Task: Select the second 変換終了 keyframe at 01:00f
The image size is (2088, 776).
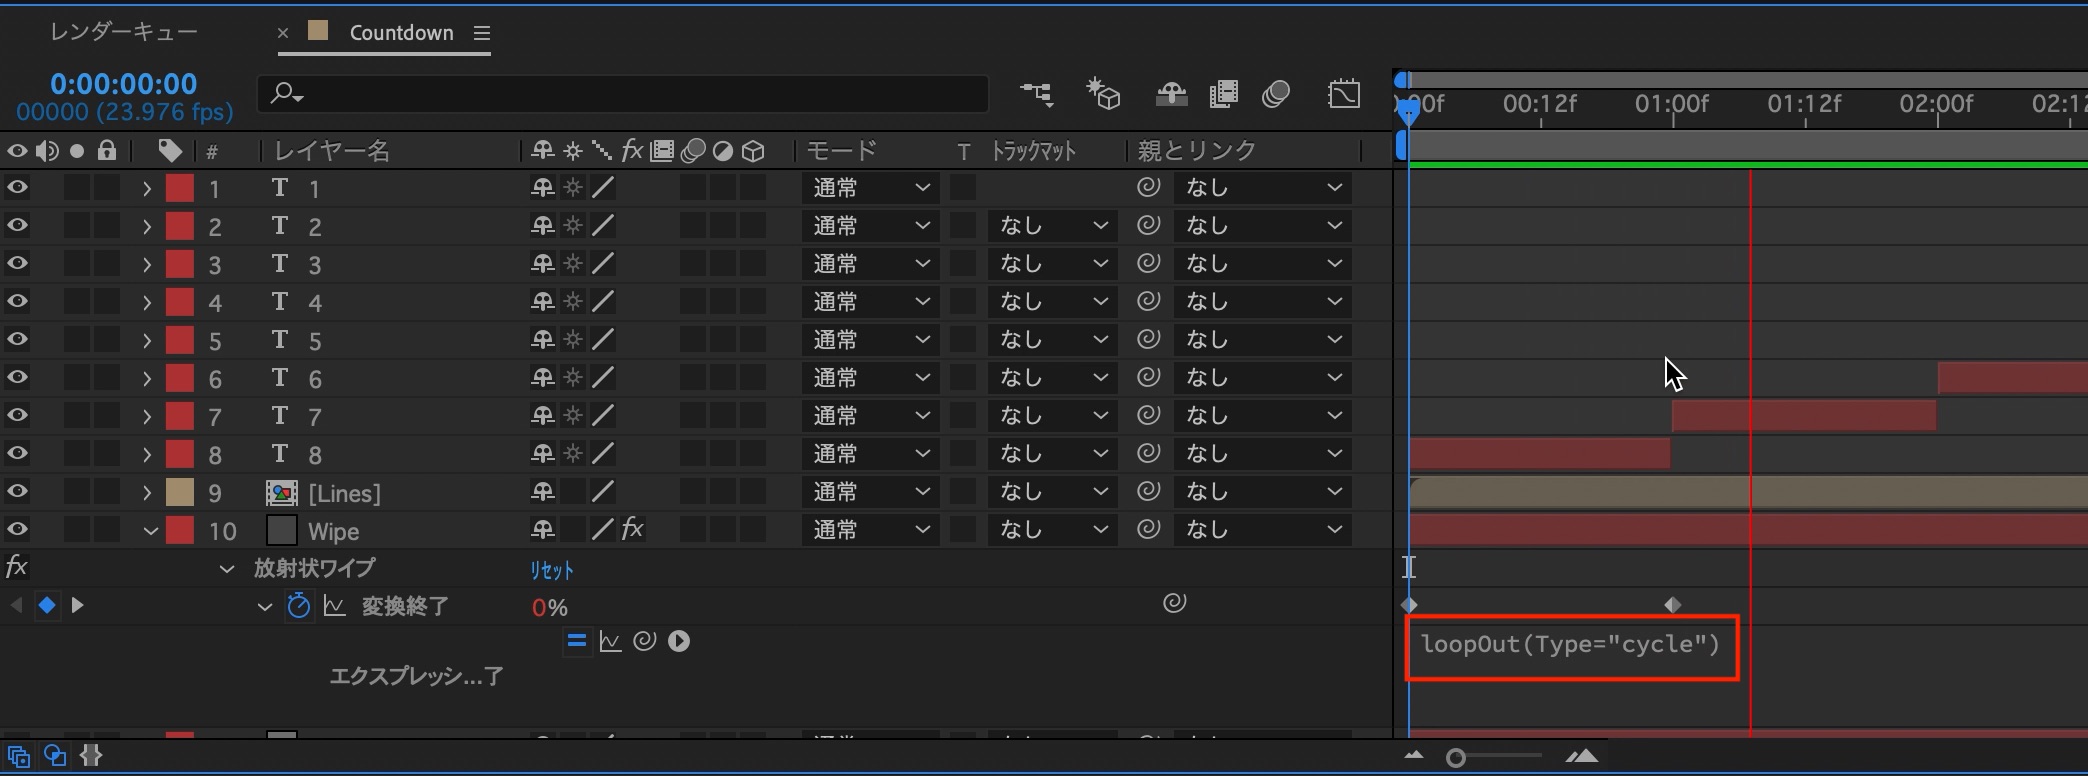Action: tap(1673, 605)
